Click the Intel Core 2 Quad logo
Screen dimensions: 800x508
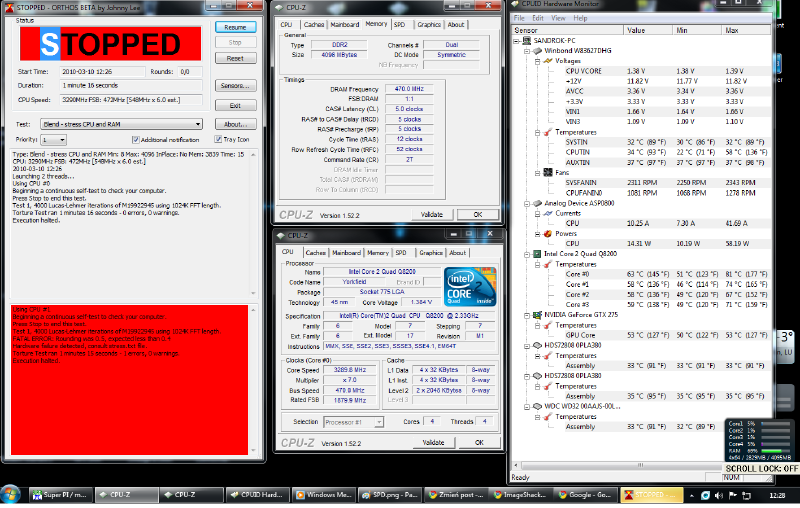[x=470, y=287]
